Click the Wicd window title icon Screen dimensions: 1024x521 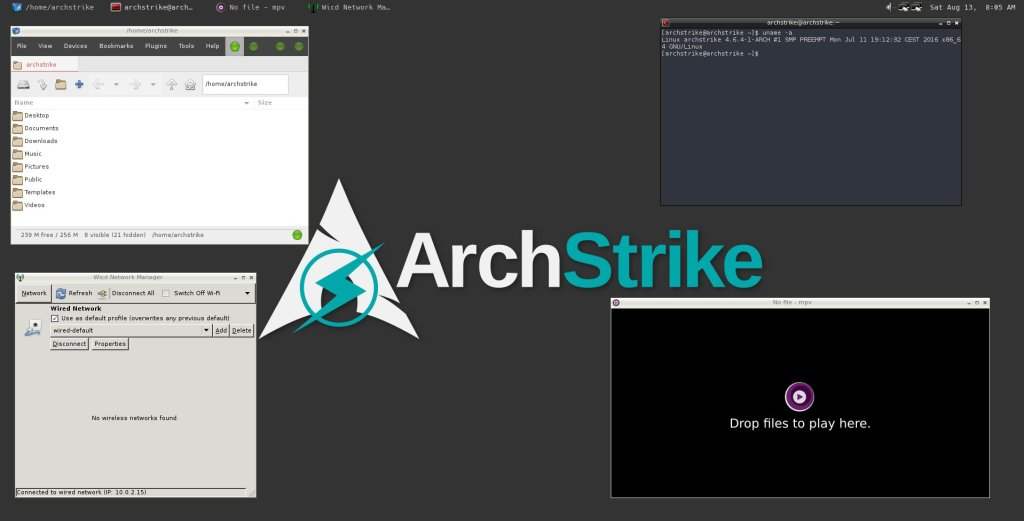pyautogui.click(x=20, y=277)
